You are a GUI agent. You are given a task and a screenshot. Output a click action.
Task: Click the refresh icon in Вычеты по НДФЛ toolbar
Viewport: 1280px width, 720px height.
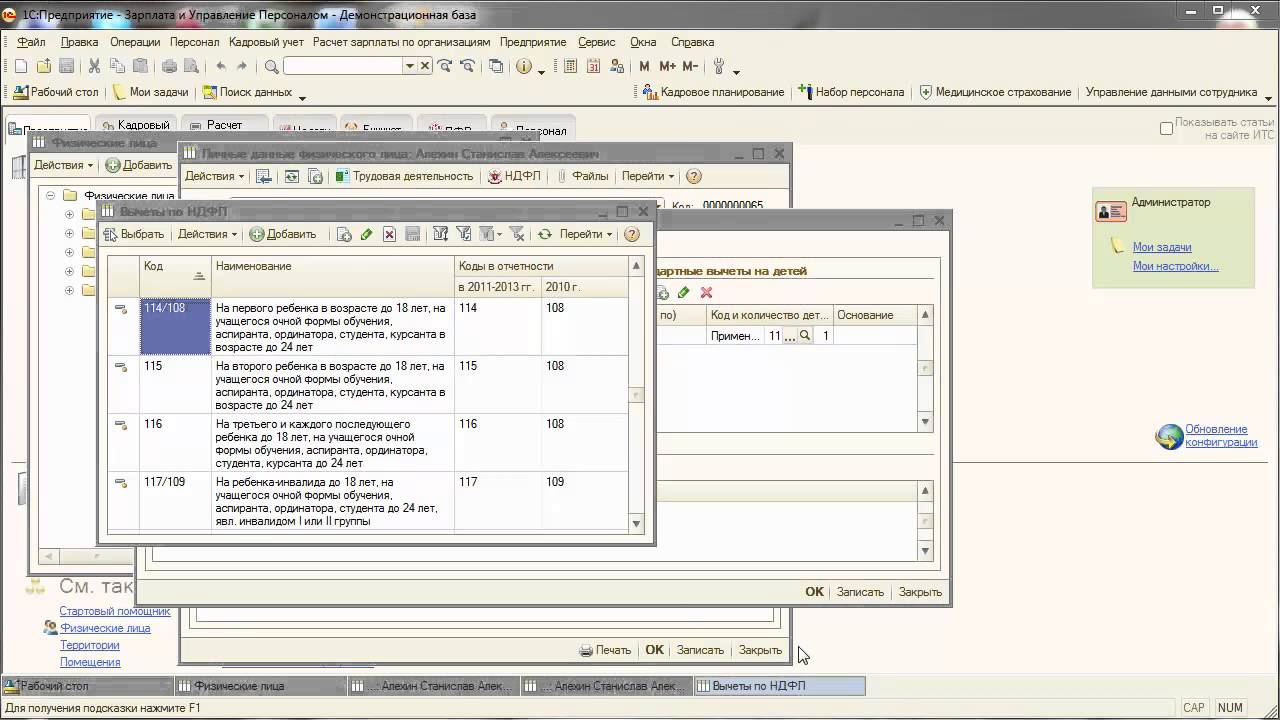(544, 234)
